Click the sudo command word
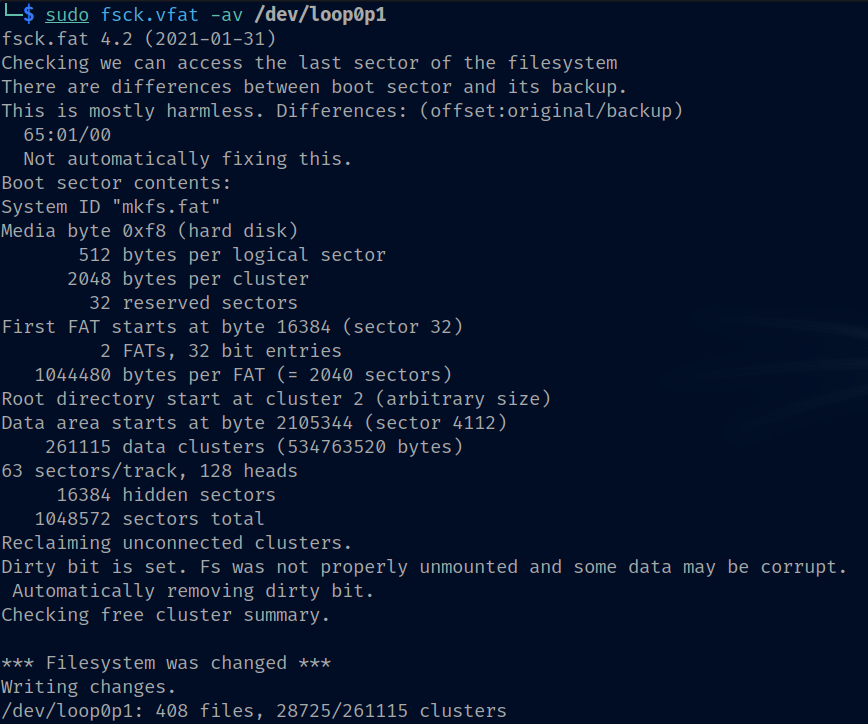The width and height of the screenshot is (868, 724). pyautogui.click(x=67, y=15)
